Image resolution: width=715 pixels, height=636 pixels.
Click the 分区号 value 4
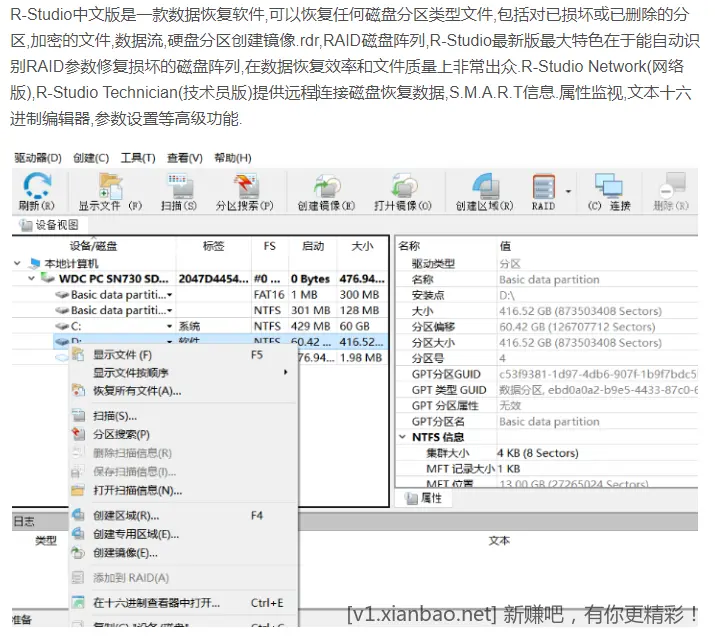[x=502, y=358]
